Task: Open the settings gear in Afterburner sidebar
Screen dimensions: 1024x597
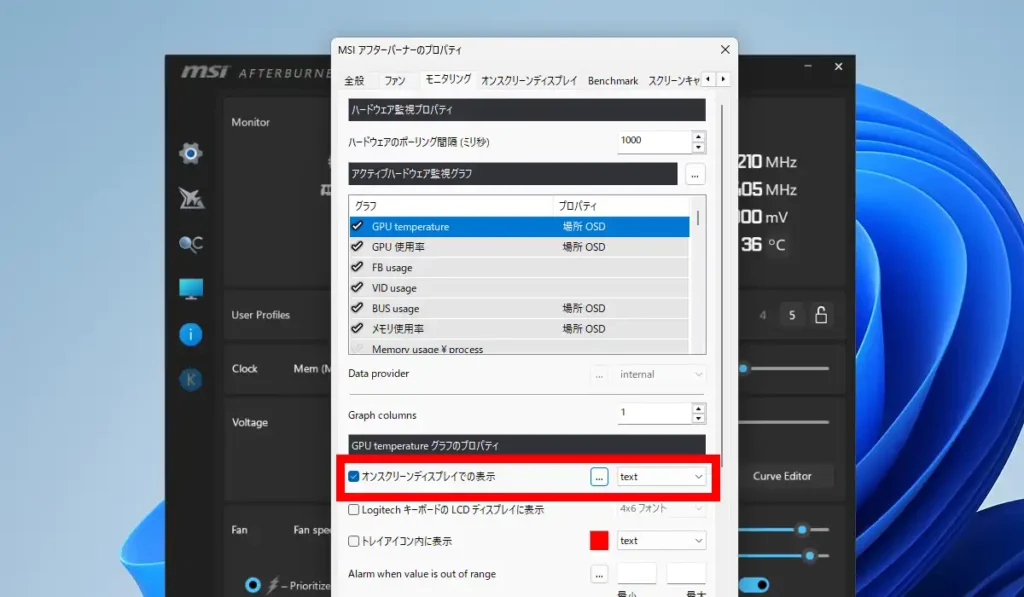Action: point(190,153)
